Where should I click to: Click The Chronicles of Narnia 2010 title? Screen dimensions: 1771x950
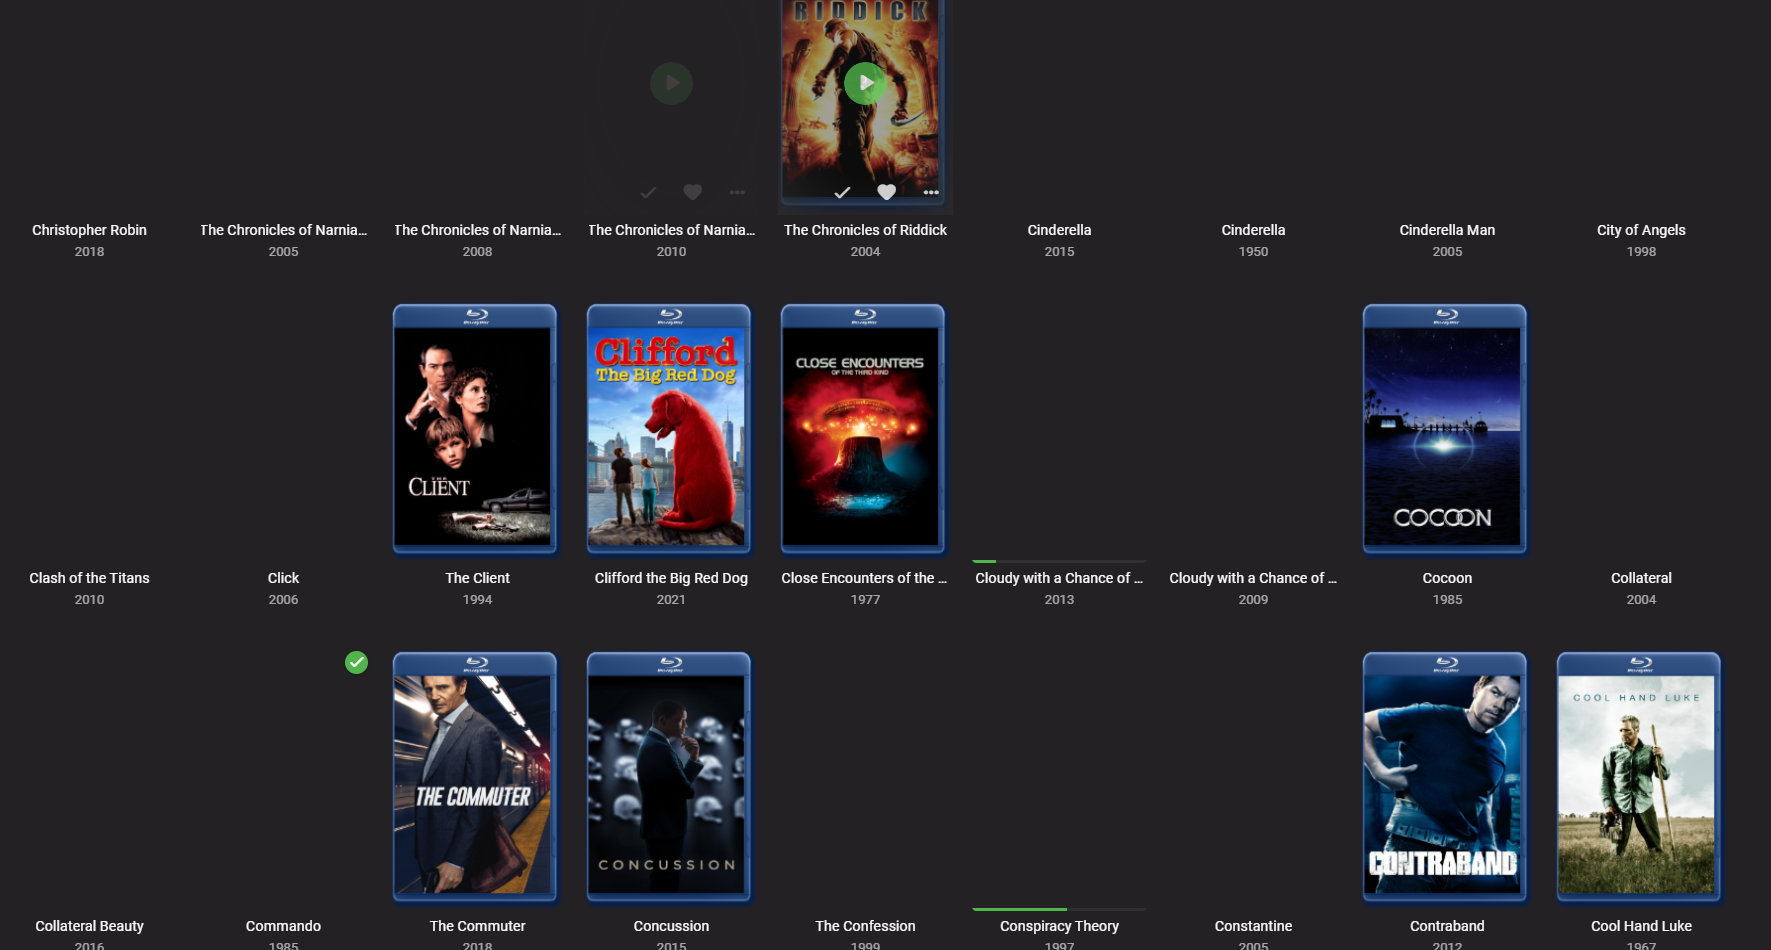[671, 230]
